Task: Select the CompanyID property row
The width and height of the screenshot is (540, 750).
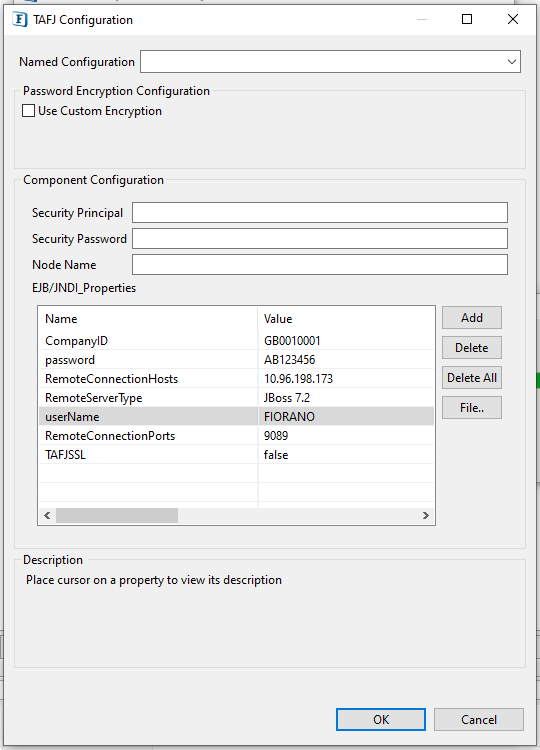Action: tap(236, 341)
